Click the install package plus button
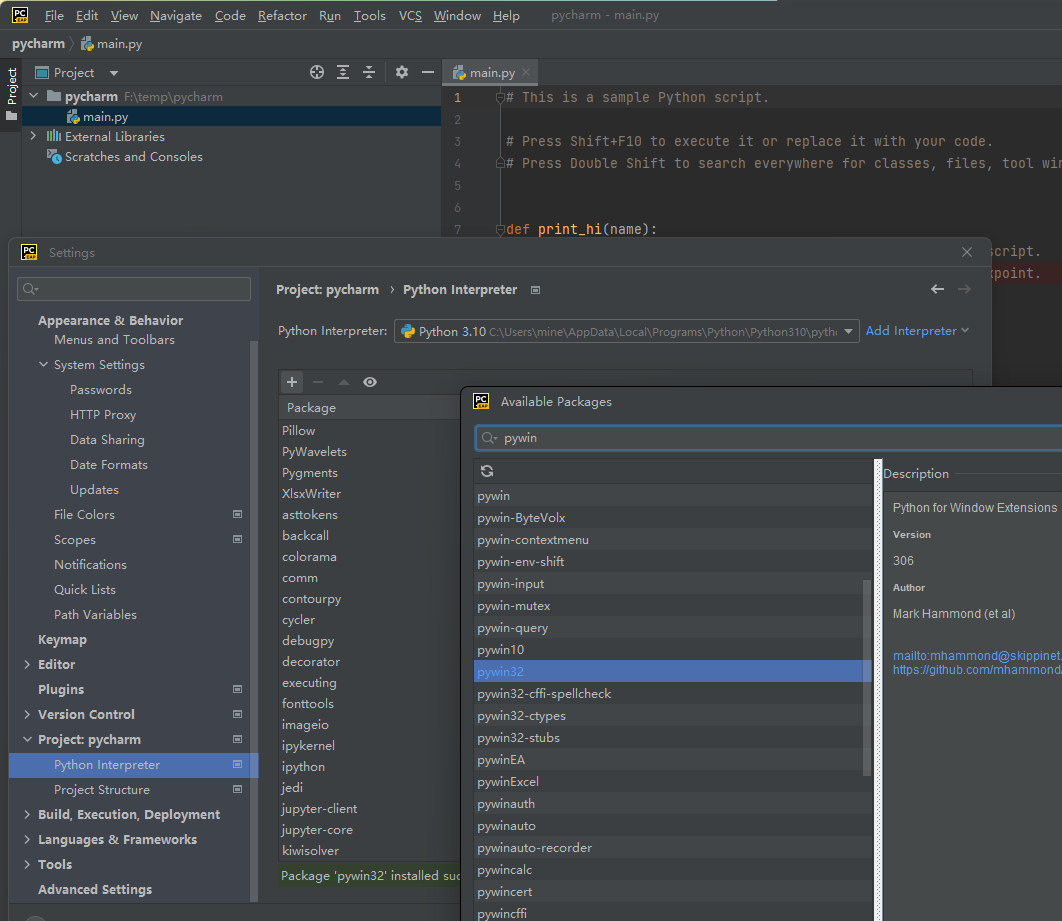The image size is (1062, 921). pos(292,382)
